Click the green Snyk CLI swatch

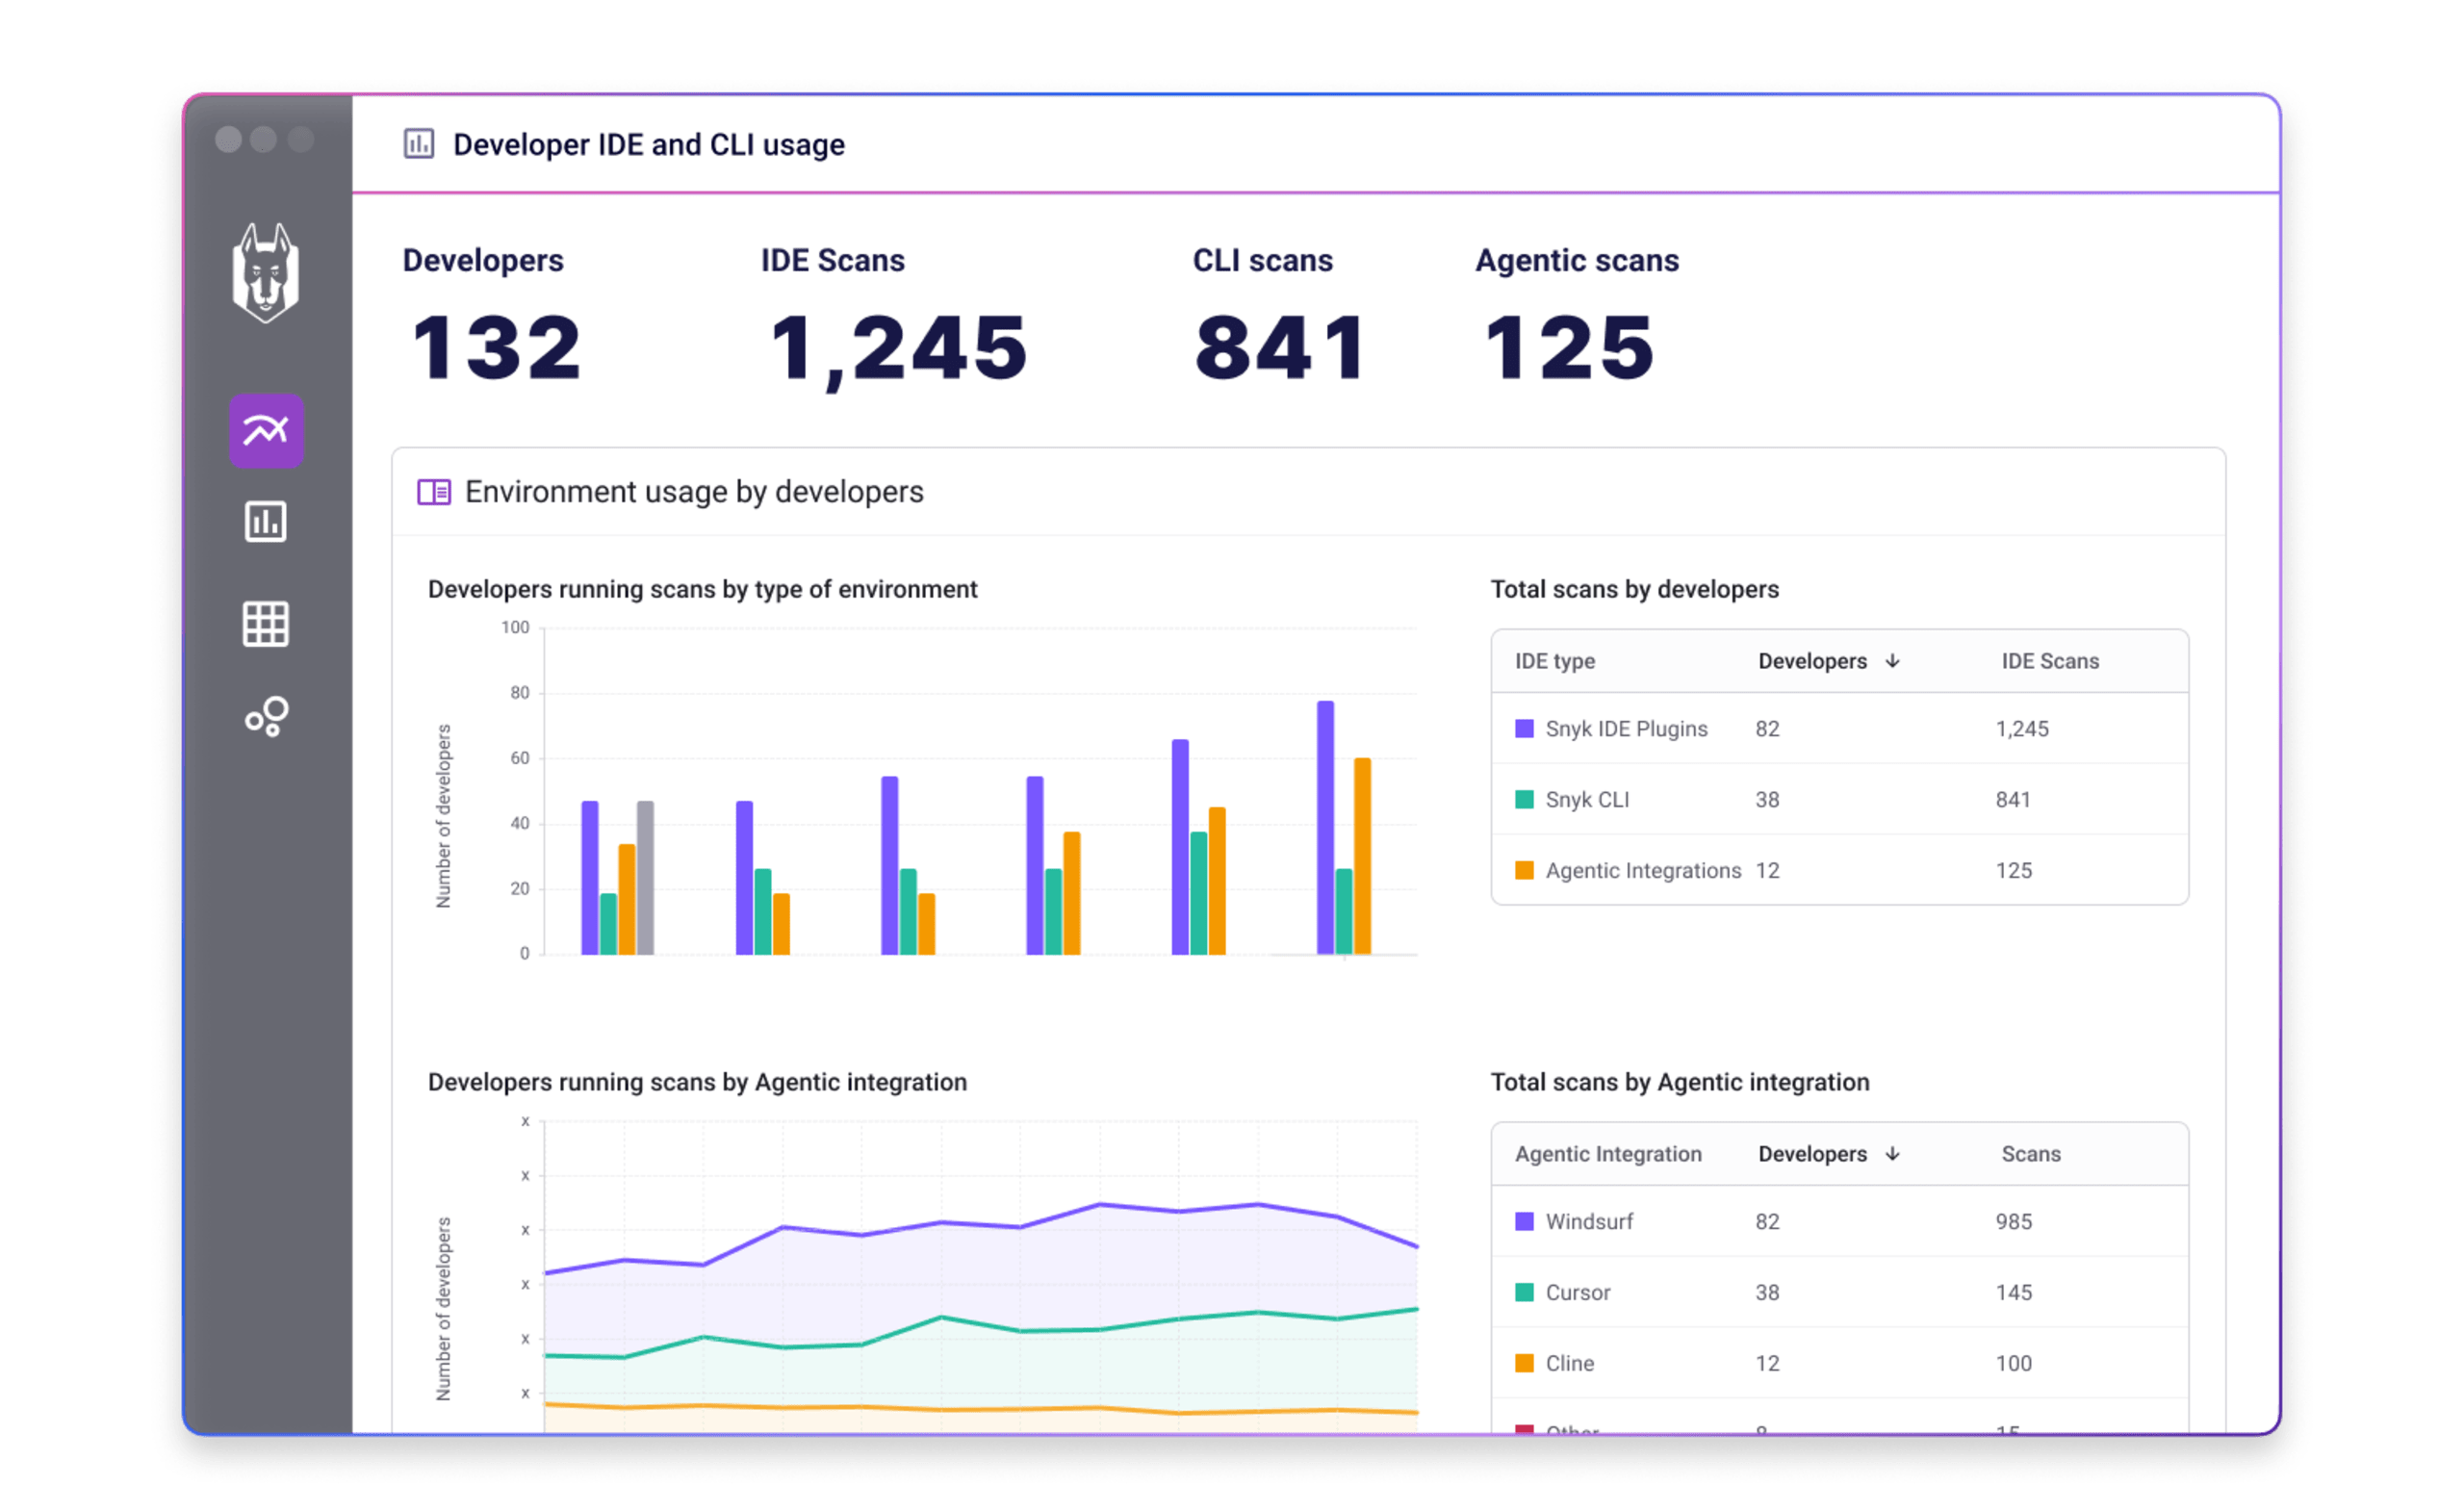[x=1525, y=800]
